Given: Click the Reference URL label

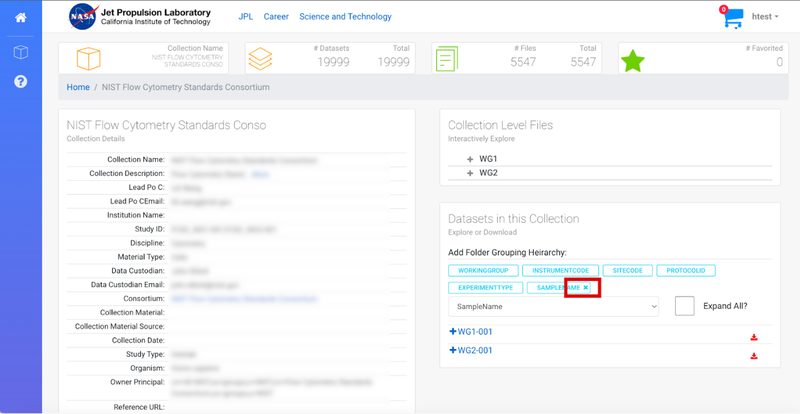Looking at the screenshot, I should [137, 407].
